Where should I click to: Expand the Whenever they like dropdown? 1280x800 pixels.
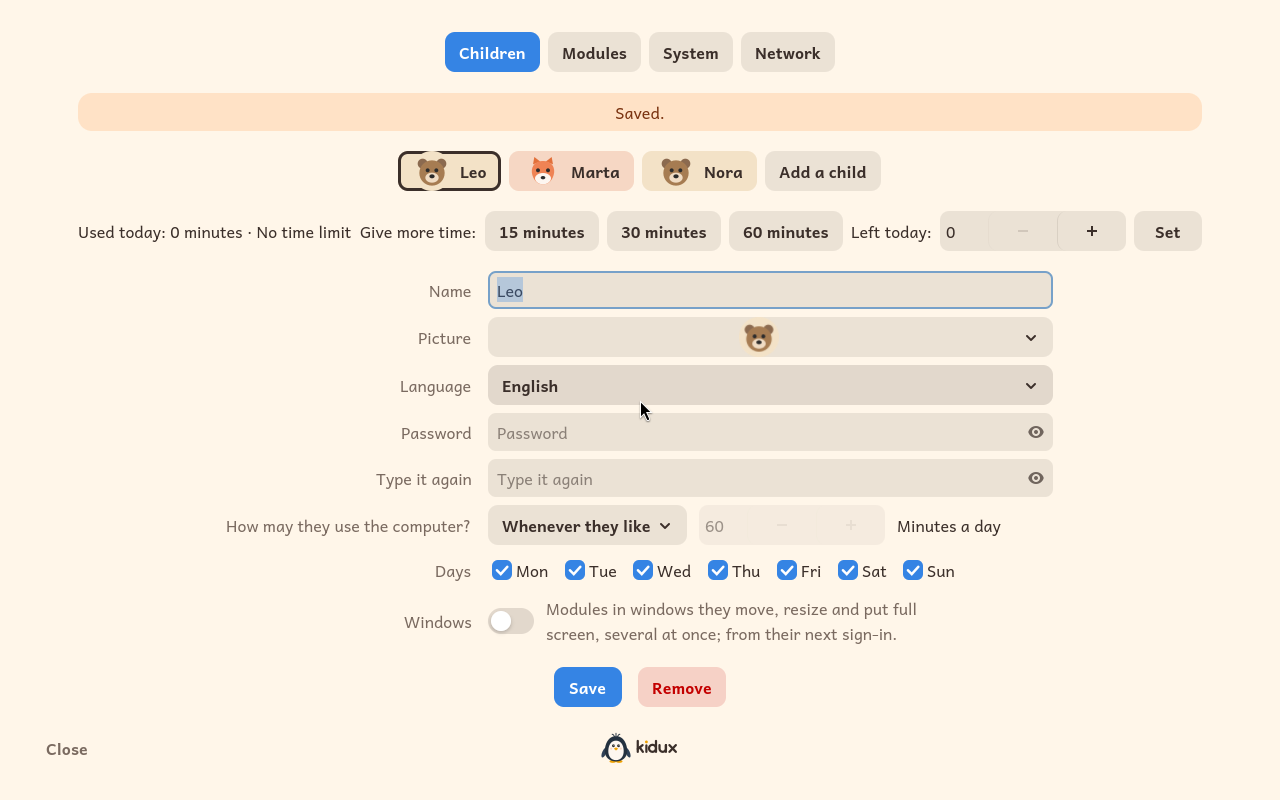click(x=587, y=525)
